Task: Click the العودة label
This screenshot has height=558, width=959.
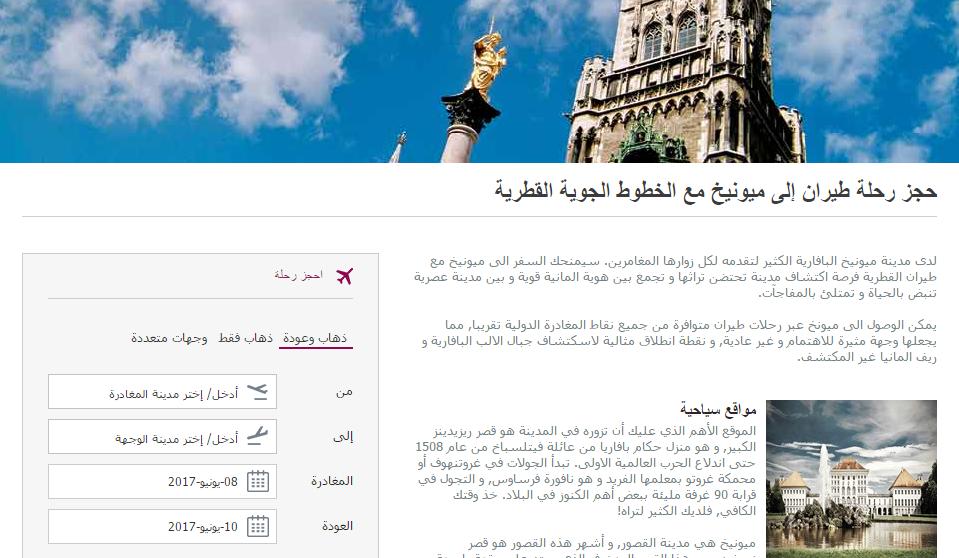Action: click(338, 526)
